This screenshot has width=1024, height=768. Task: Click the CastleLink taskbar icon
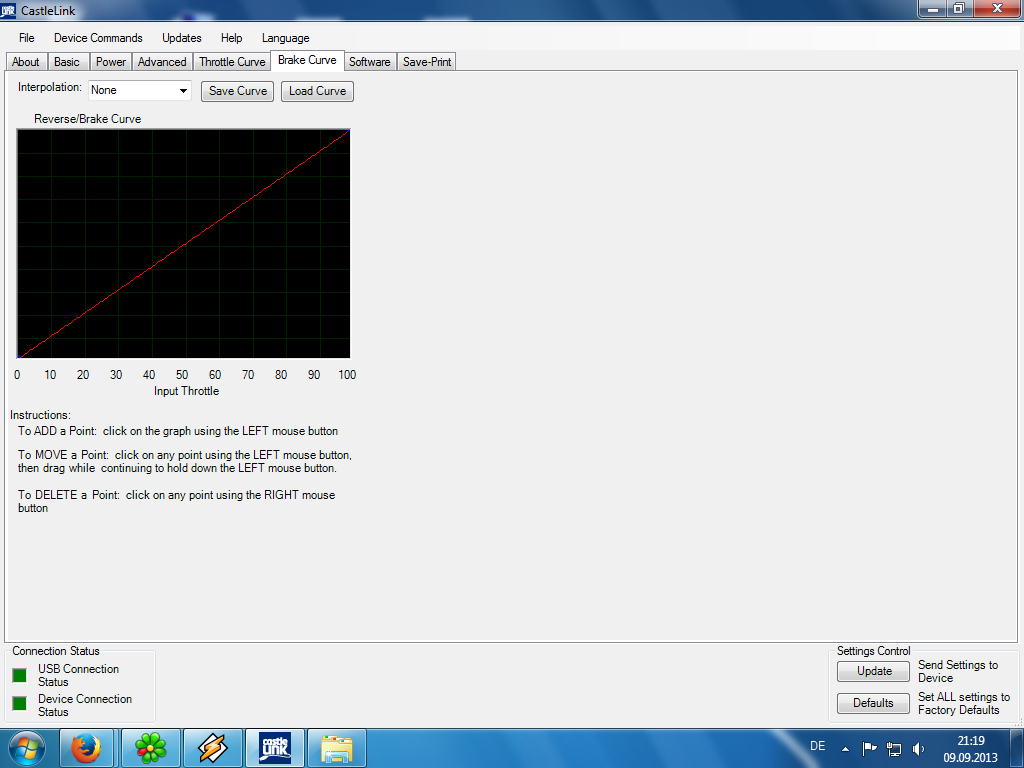point(275,748)
